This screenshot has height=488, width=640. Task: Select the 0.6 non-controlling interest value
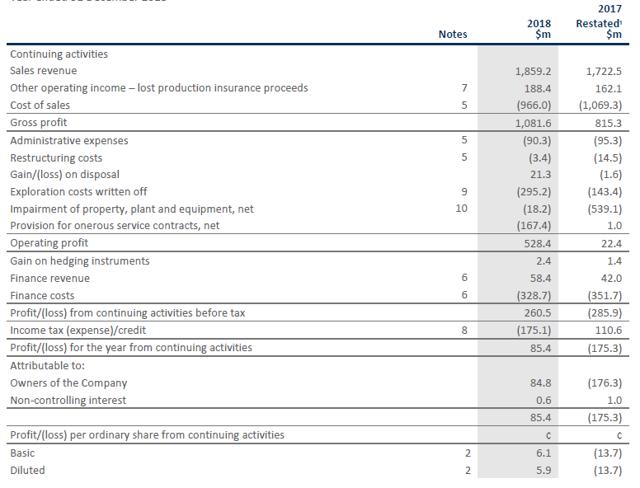click(544, 401)
